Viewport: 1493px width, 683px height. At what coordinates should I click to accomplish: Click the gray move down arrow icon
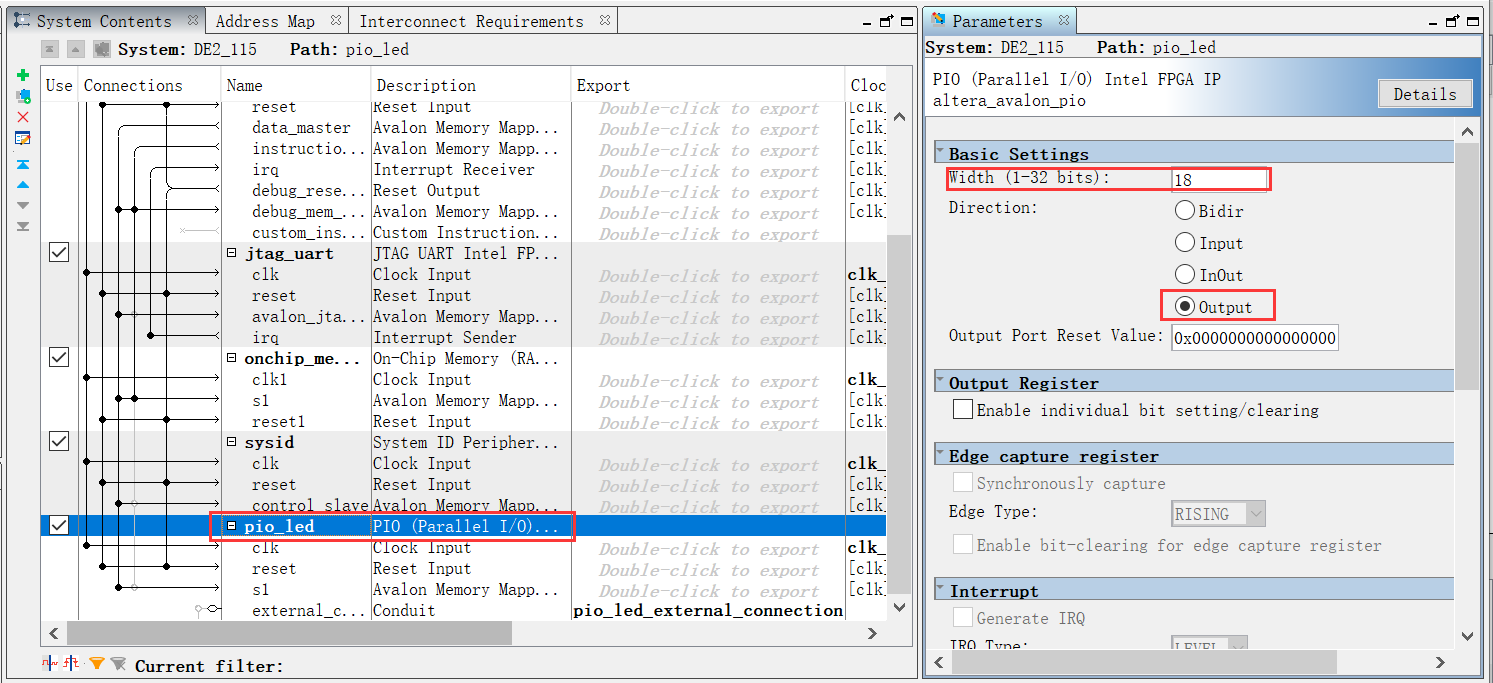coord(23,206)
